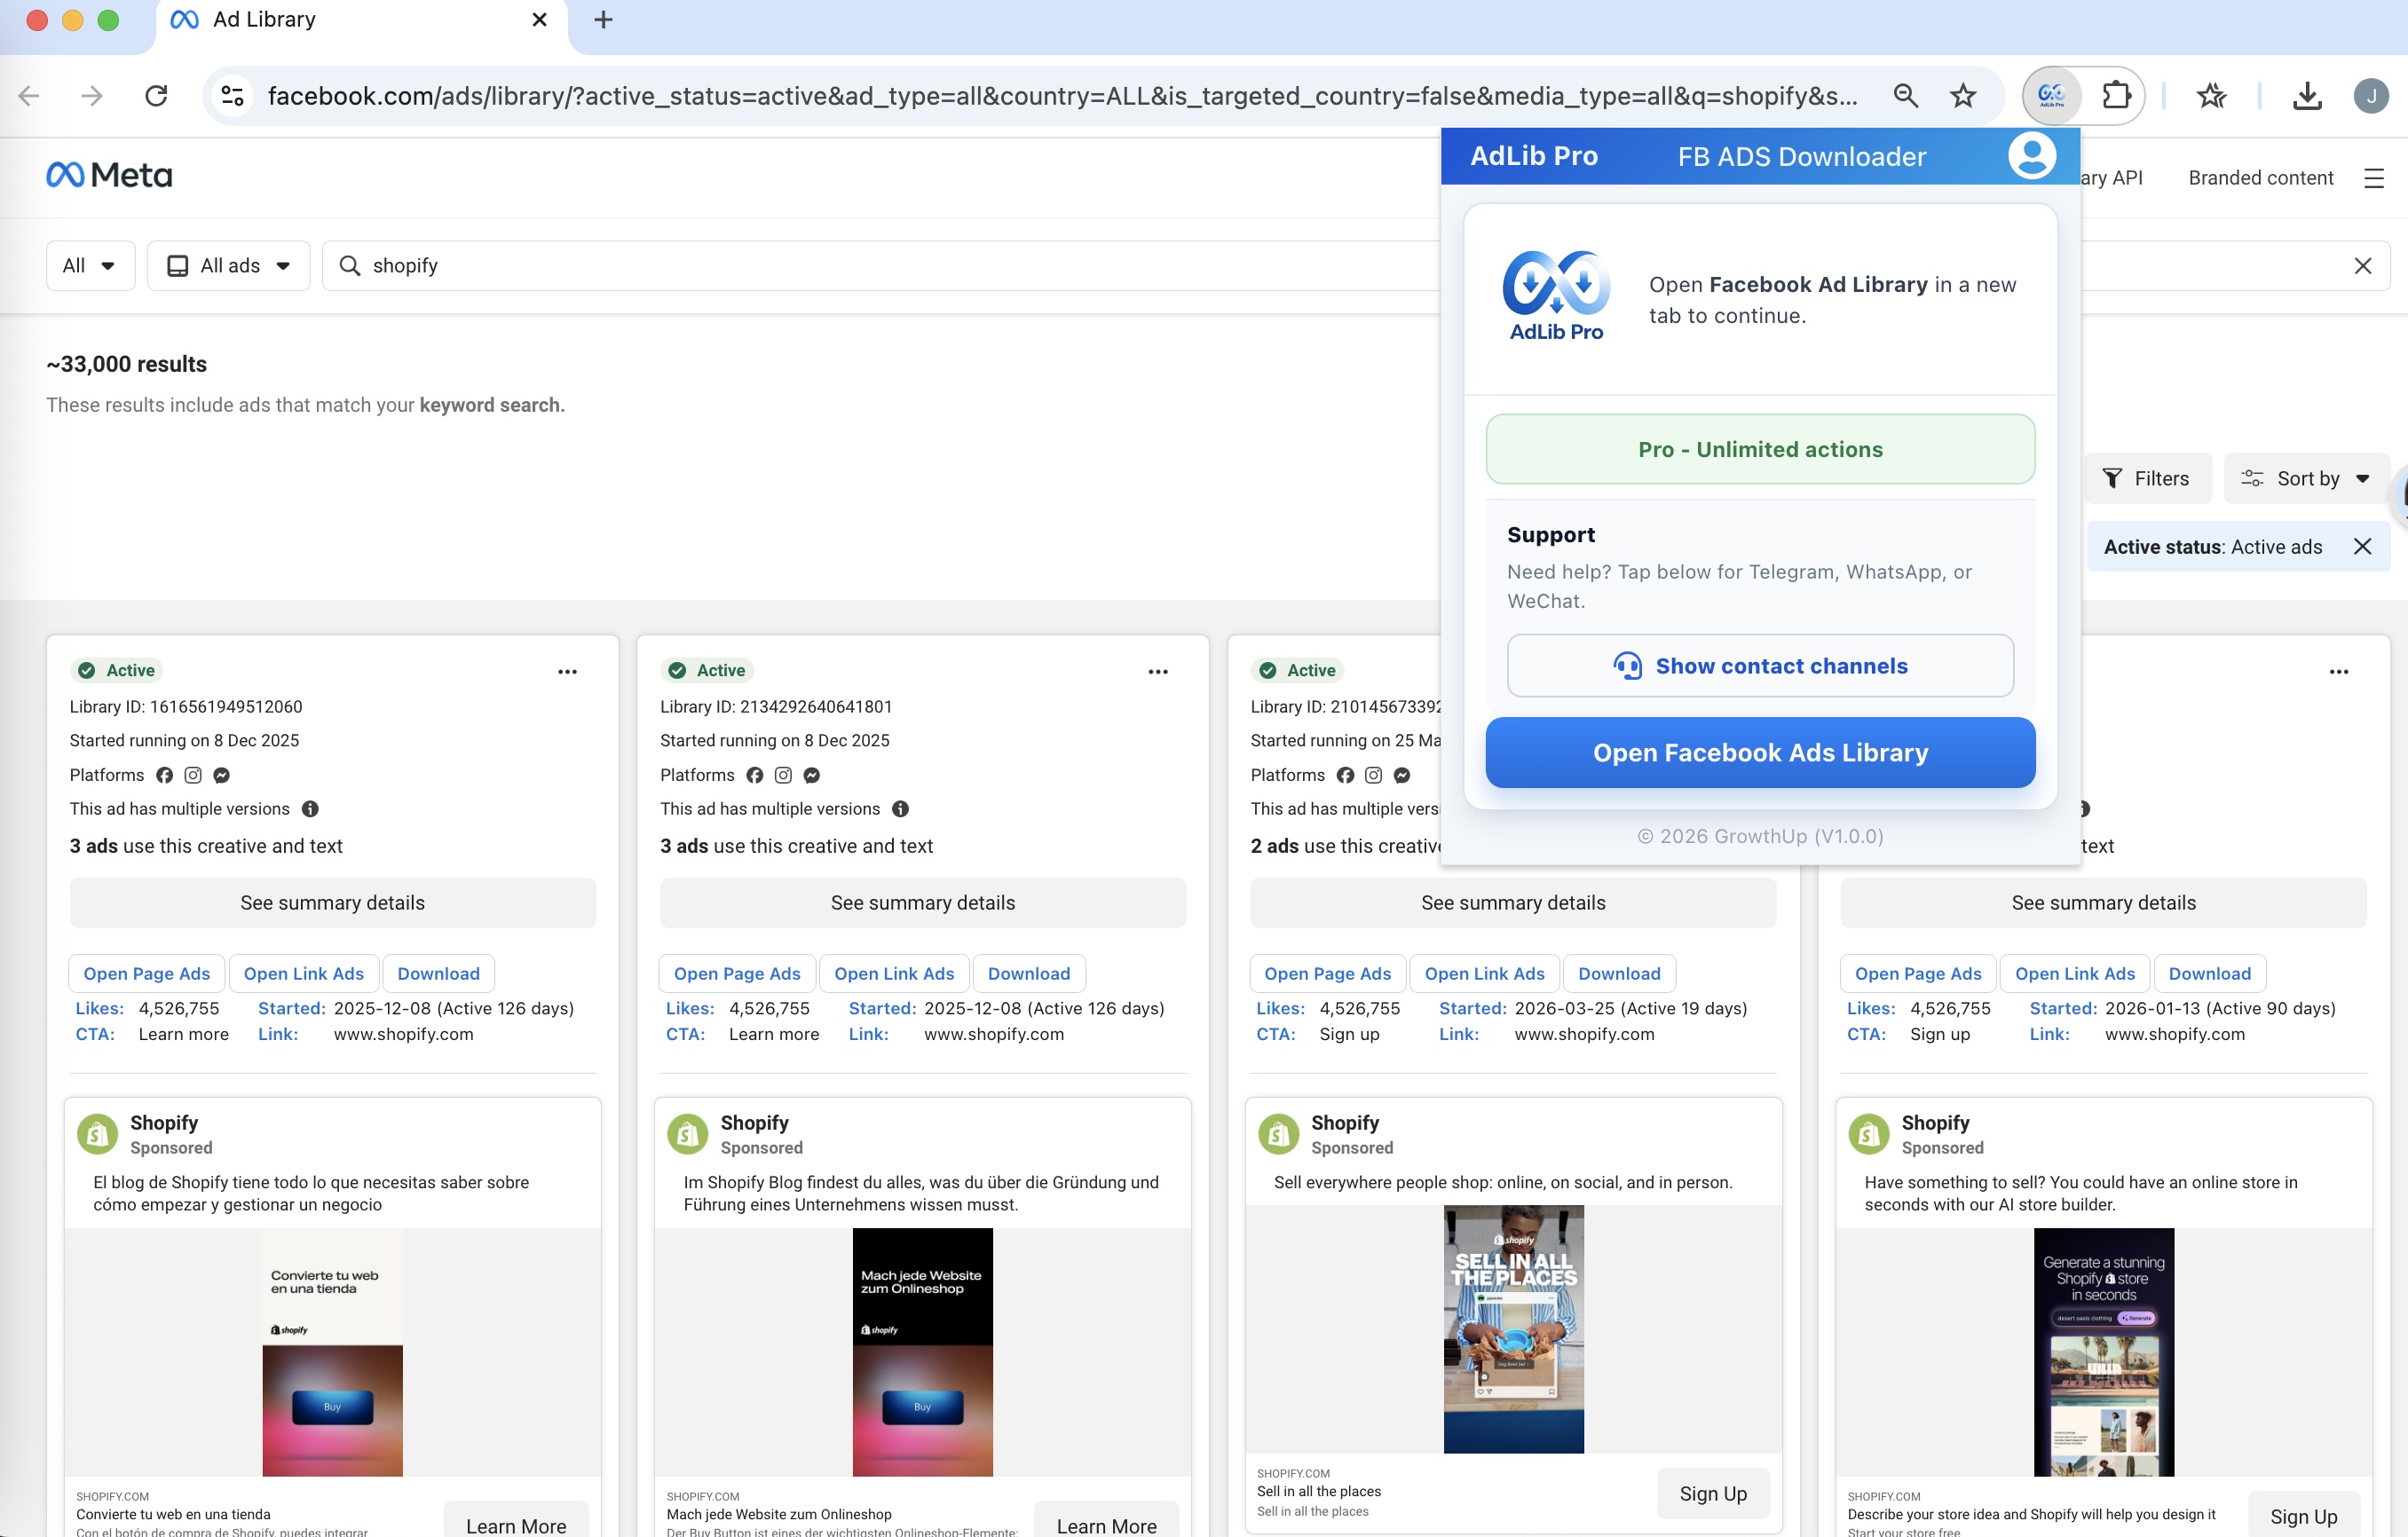Click Sign Up on Sell in all the places ad
Screen dimensions: 2408x1537
coord(1713,1494)
